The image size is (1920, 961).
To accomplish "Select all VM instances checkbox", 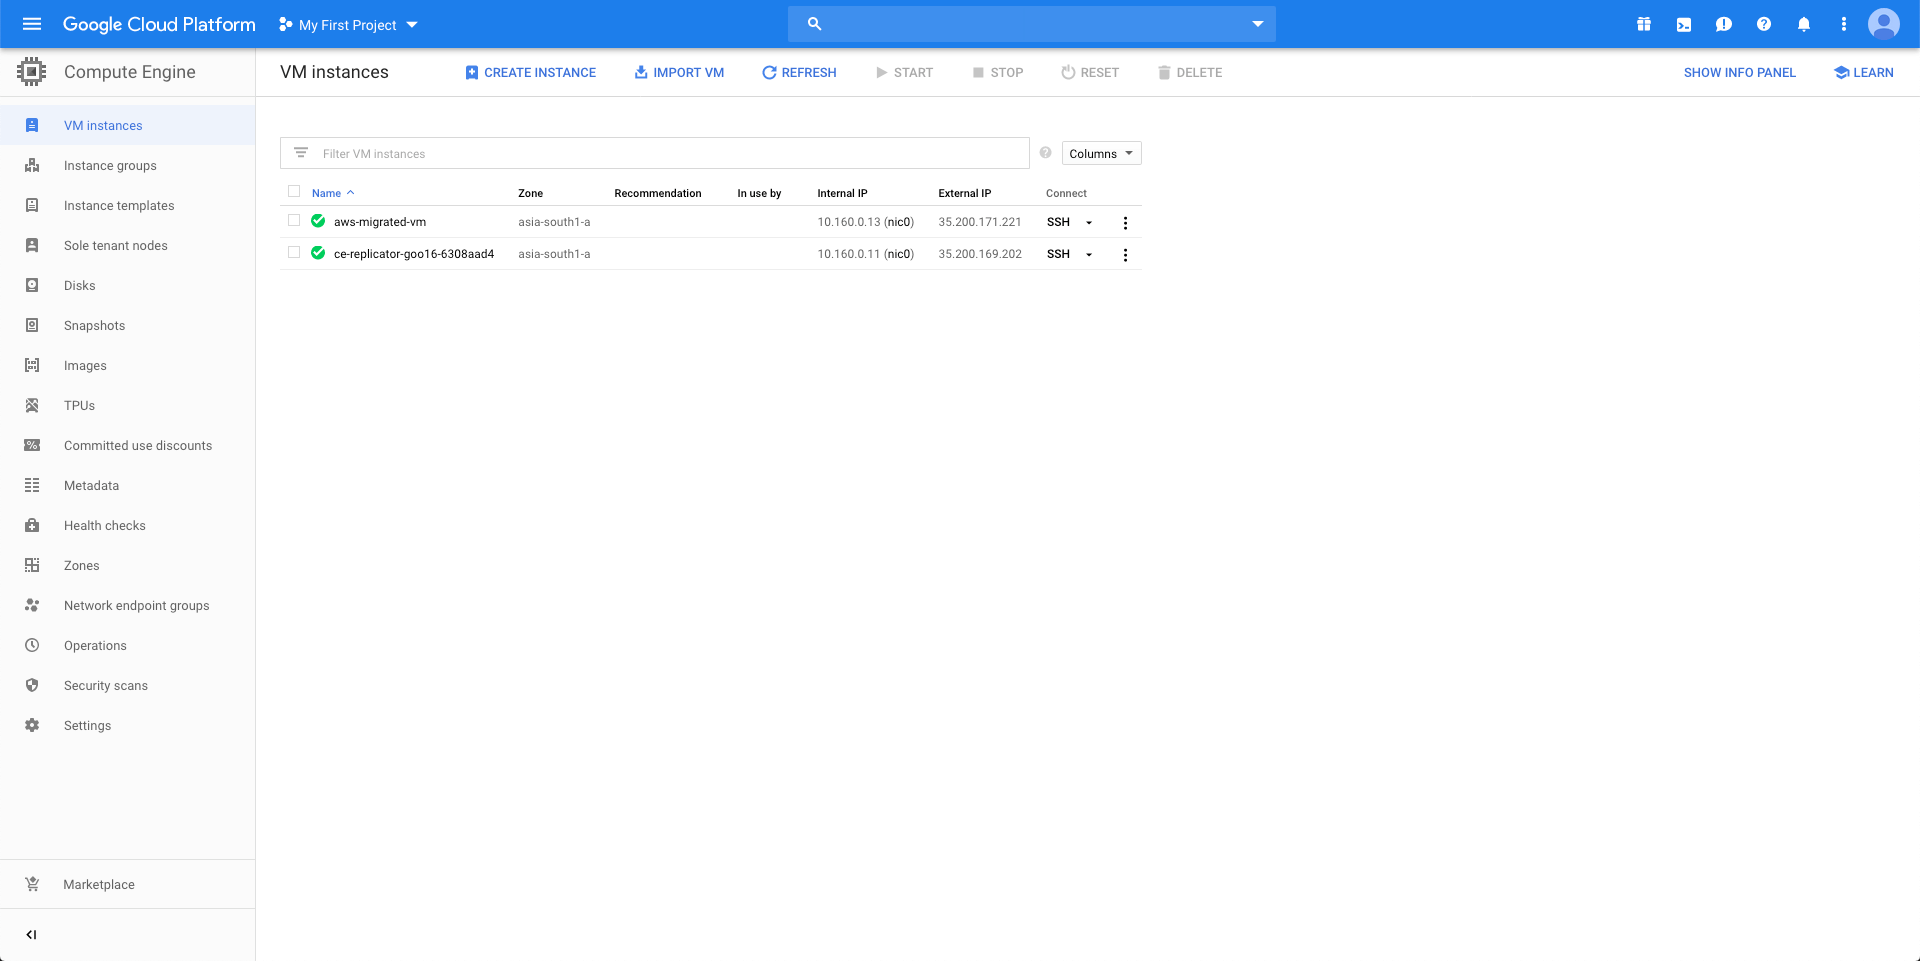I will click(294, 191).
